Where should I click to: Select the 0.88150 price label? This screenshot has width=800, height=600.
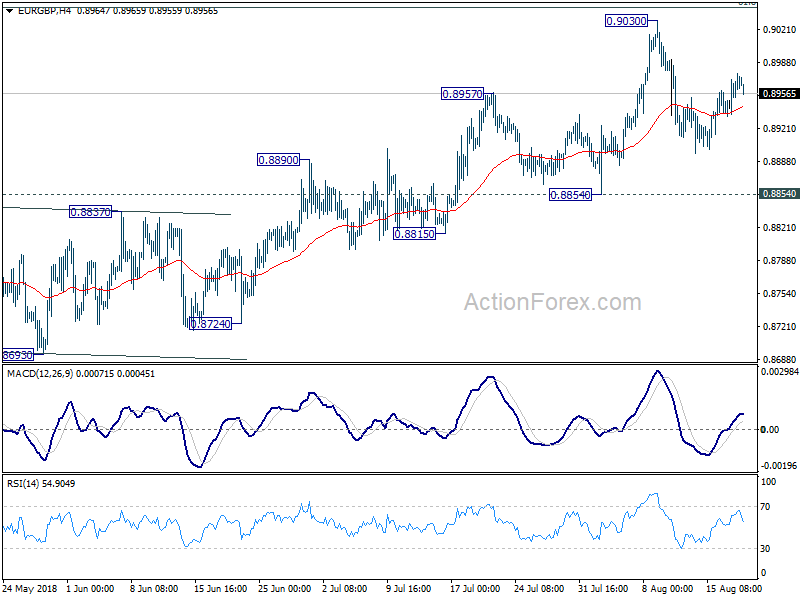pos(414,234)
